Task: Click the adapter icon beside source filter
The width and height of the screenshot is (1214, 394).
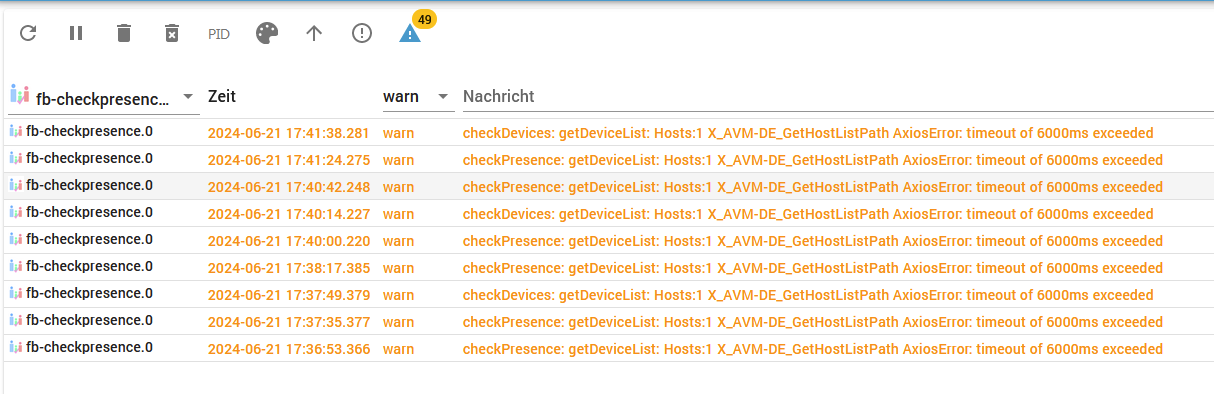Action: [x=19, y=95]
